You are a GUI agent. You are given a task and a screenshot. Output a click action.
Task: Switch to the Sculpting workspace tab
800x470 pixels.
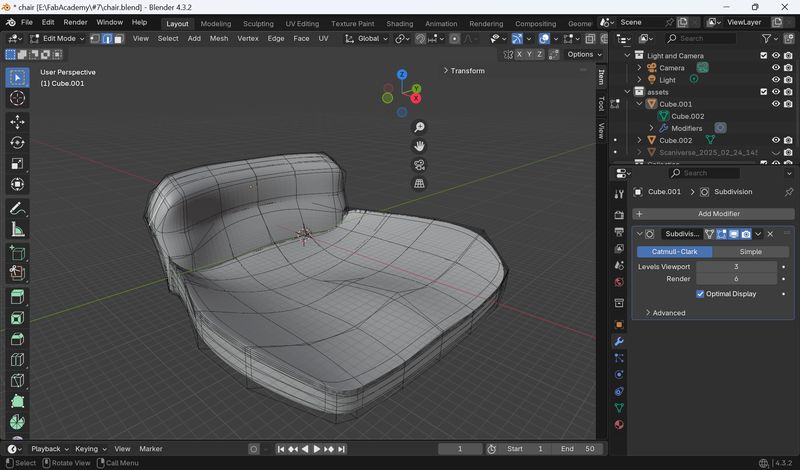click(x=258, y=23)
